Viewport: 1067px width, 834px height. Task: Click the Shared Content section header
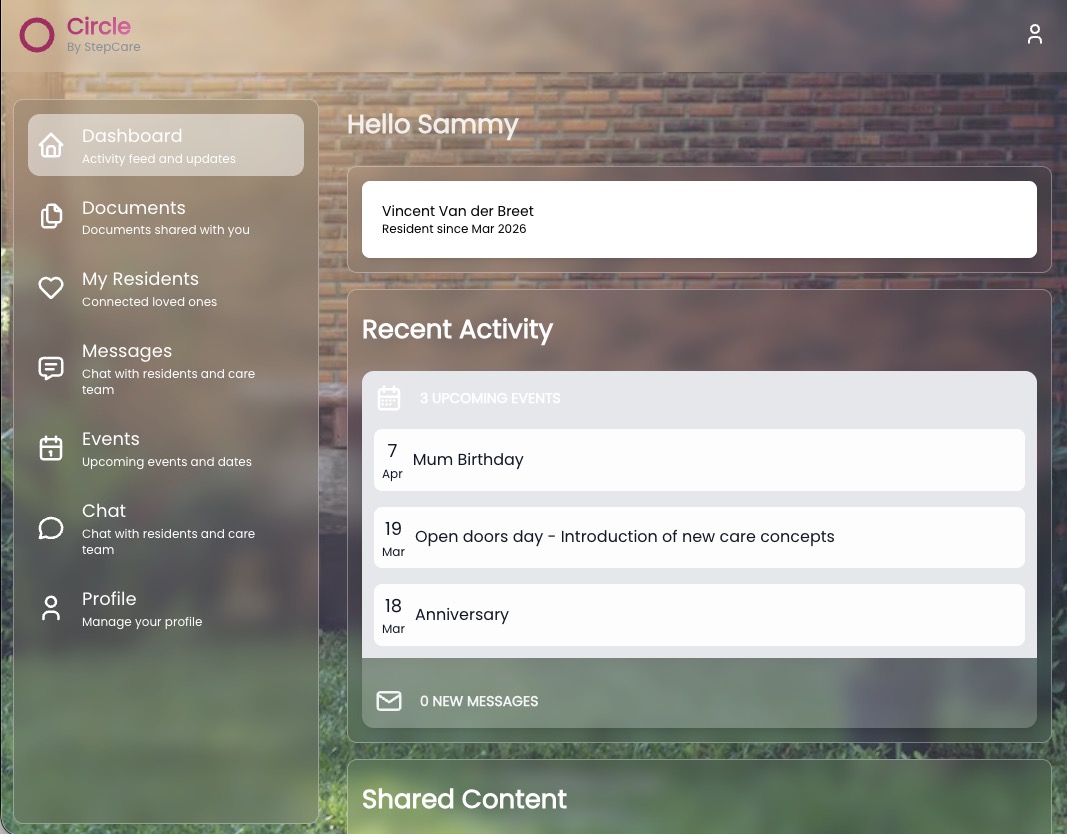click(464, 799)
